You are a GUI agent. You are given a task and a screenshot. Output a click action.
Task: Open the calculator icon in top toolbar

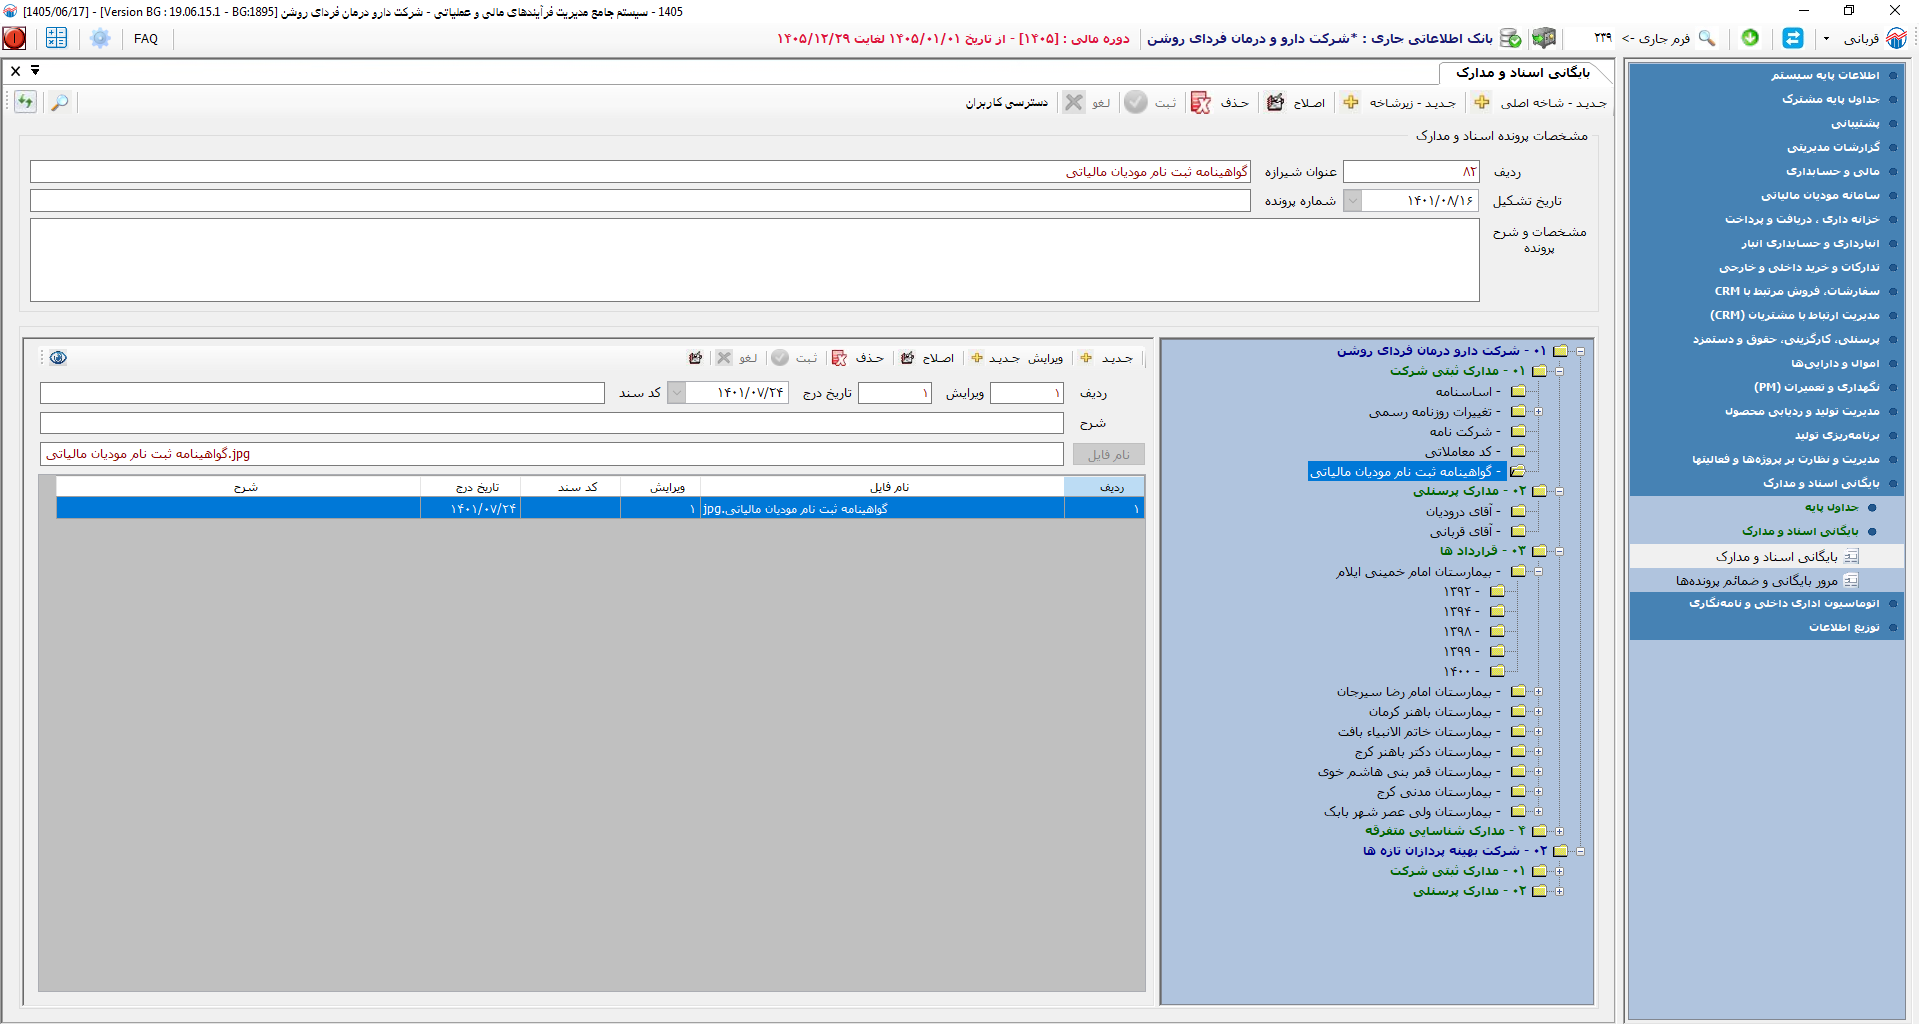pos(56,38)
